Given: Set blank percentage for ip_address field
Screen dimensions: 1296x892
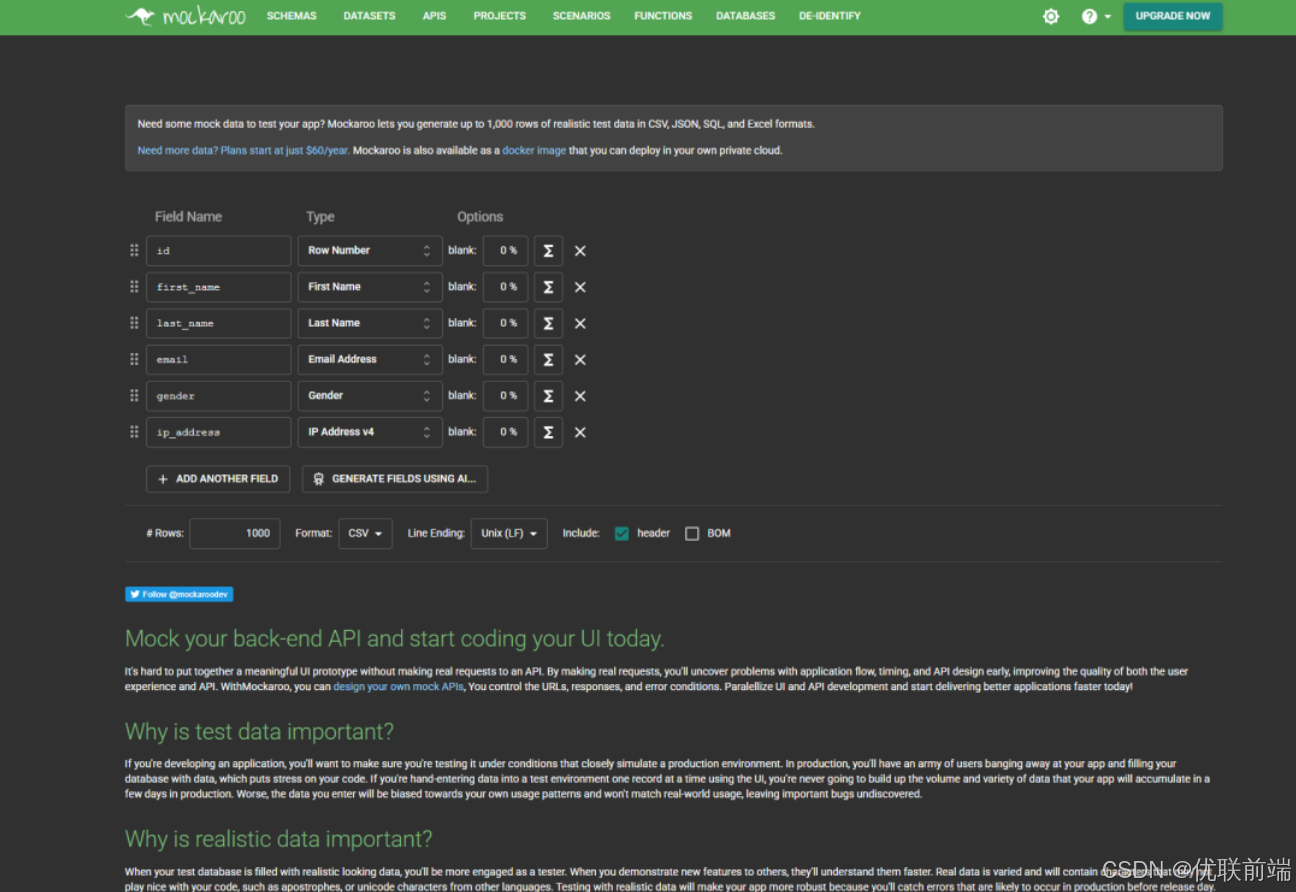Looking at the screenshot, I should coord(505,432).
